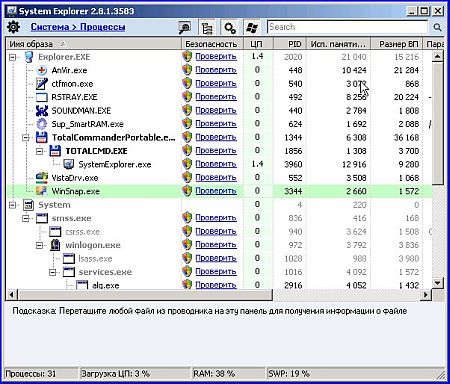Click Проверить link for lsass.exe
The image size is (450, 384).
point(216,258)
